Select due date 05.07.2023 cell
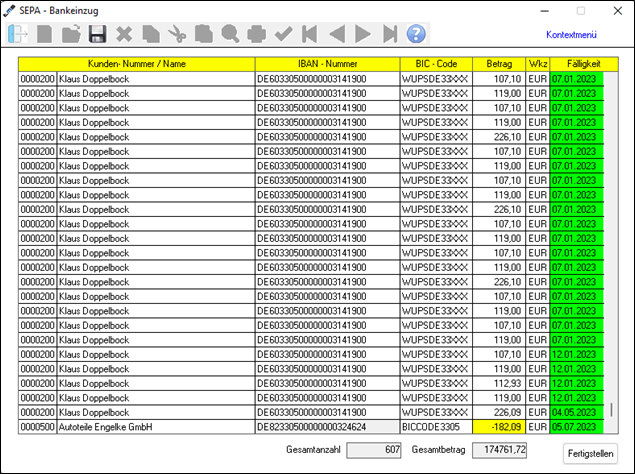This screenshot has width=635, height=474. coord(577,427)
